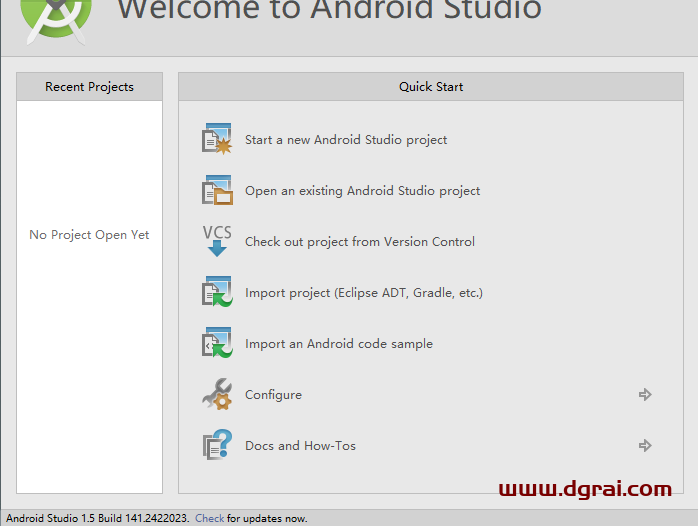Open an existing Android Studio project
Viewport: 698px width, 526px height.
[362, 191]
